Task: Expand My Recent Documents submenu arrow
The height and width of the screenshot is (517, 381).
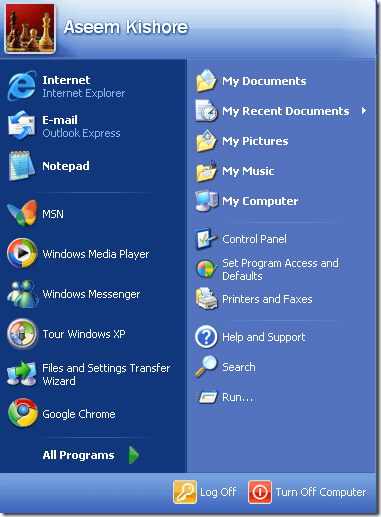Action: (364, 110)
